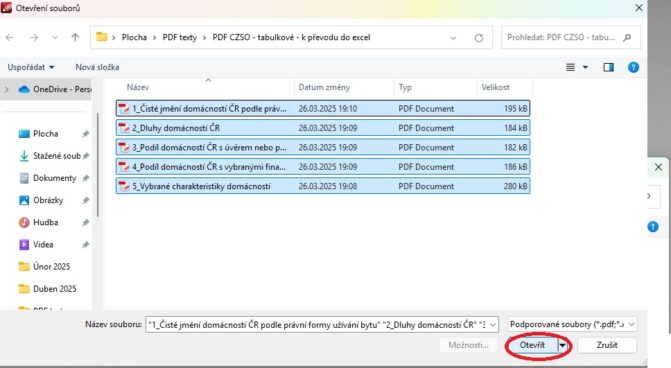Unpin Plocha using its pin icon
The width and height of the screenshot is (671, 368).
point(86,134)
